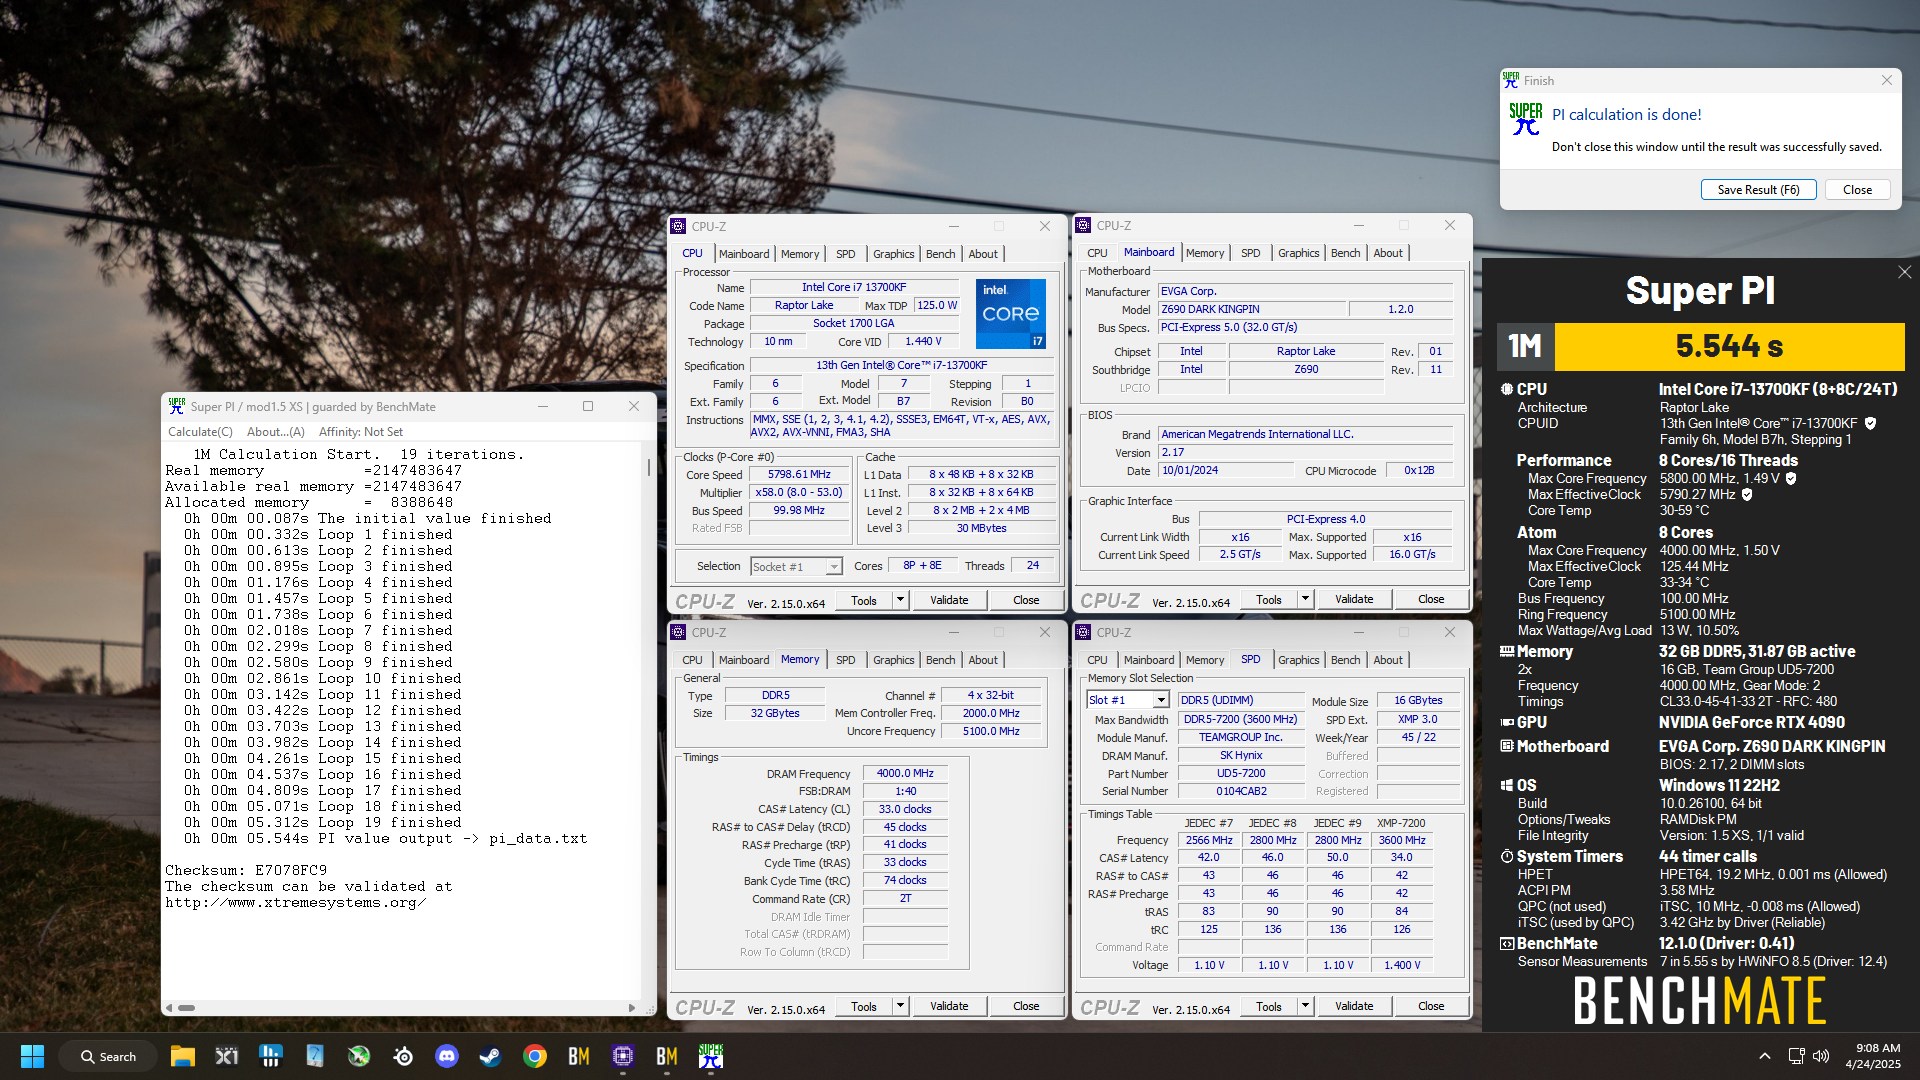Click the Motherboard icon in BenchMate panel

pyautogui.click(x=1507, y=746)
